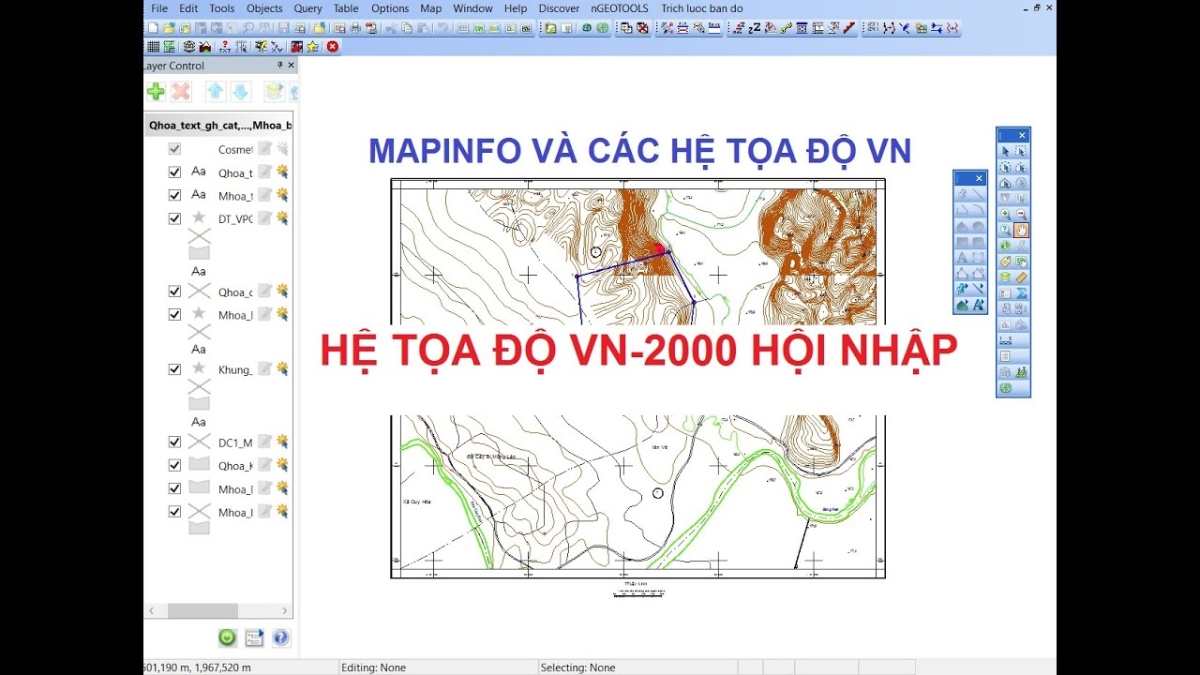Add a new layer with the green plus icon
This screenshot has height=675, width=1200.
click(x=156, y=90)
